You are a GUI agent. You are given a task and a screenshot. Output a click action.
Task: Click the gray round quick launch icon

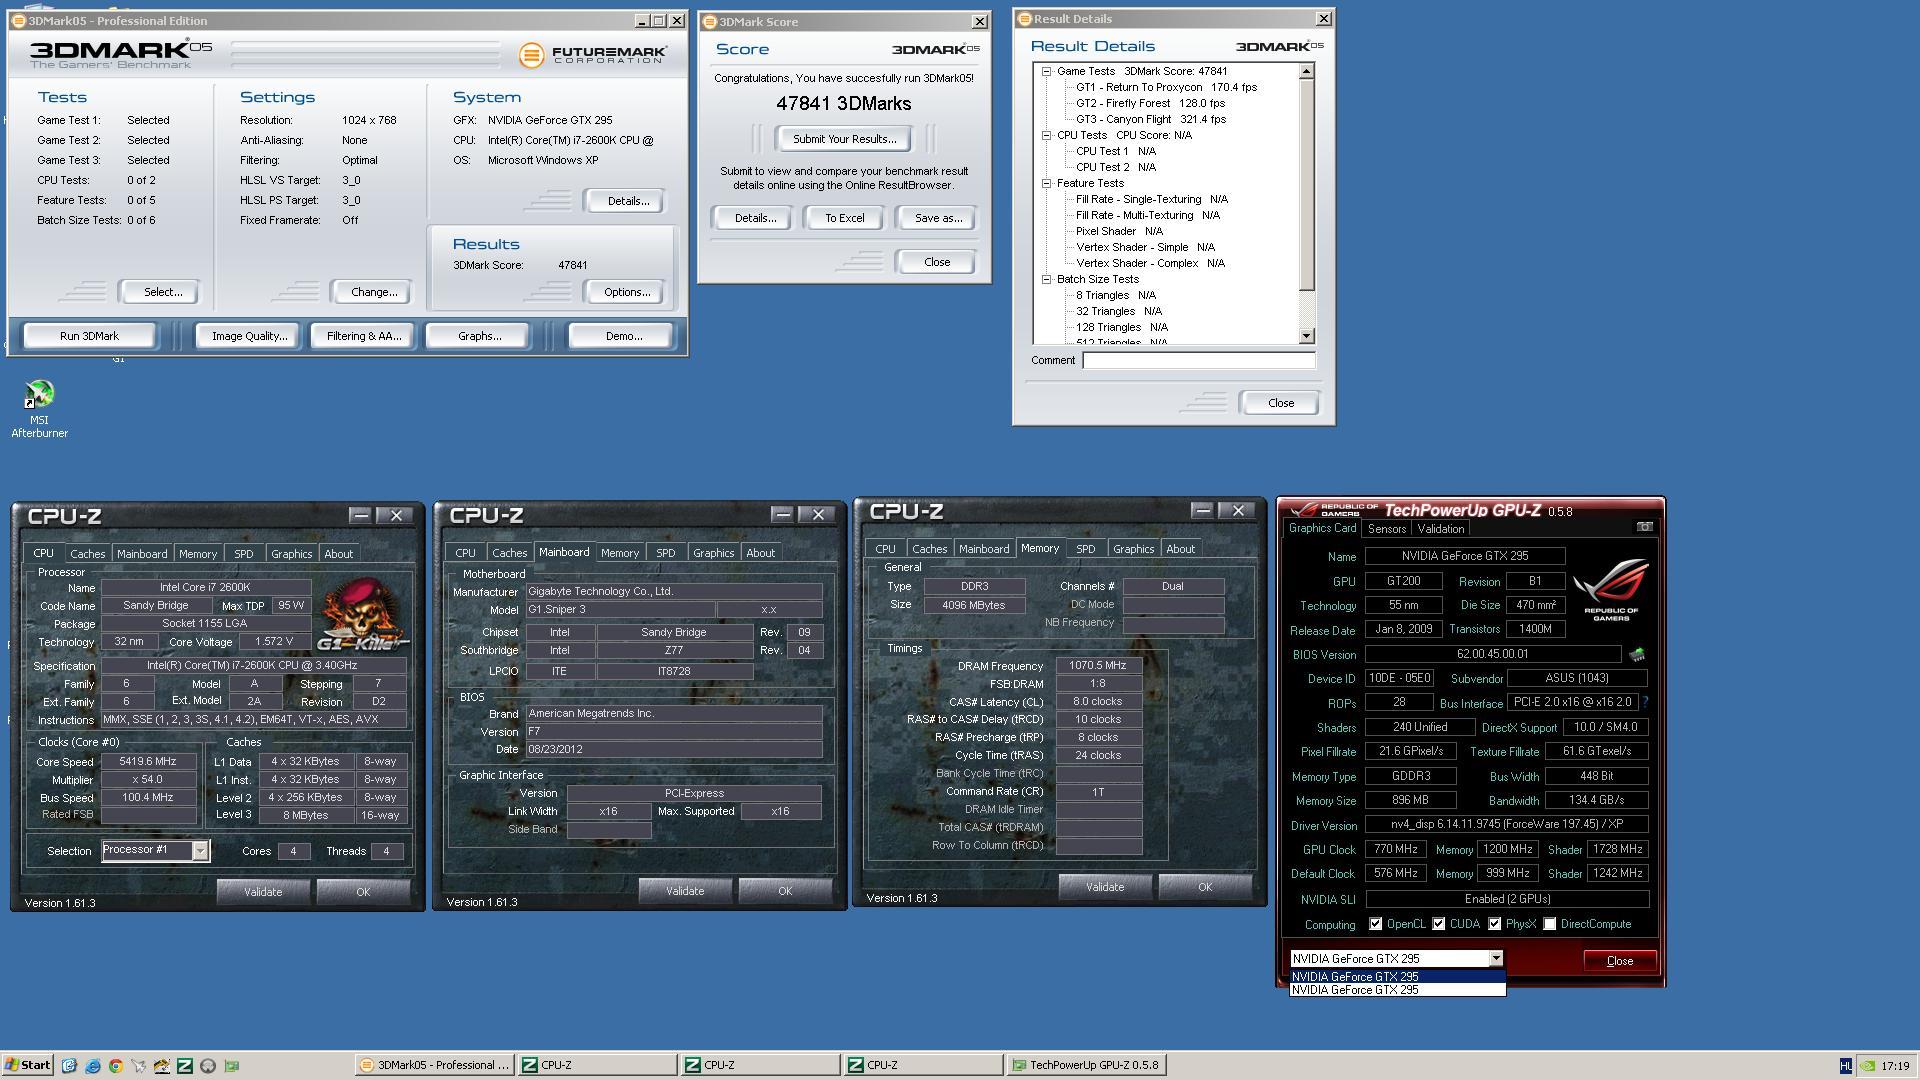tap(207, 1066)
